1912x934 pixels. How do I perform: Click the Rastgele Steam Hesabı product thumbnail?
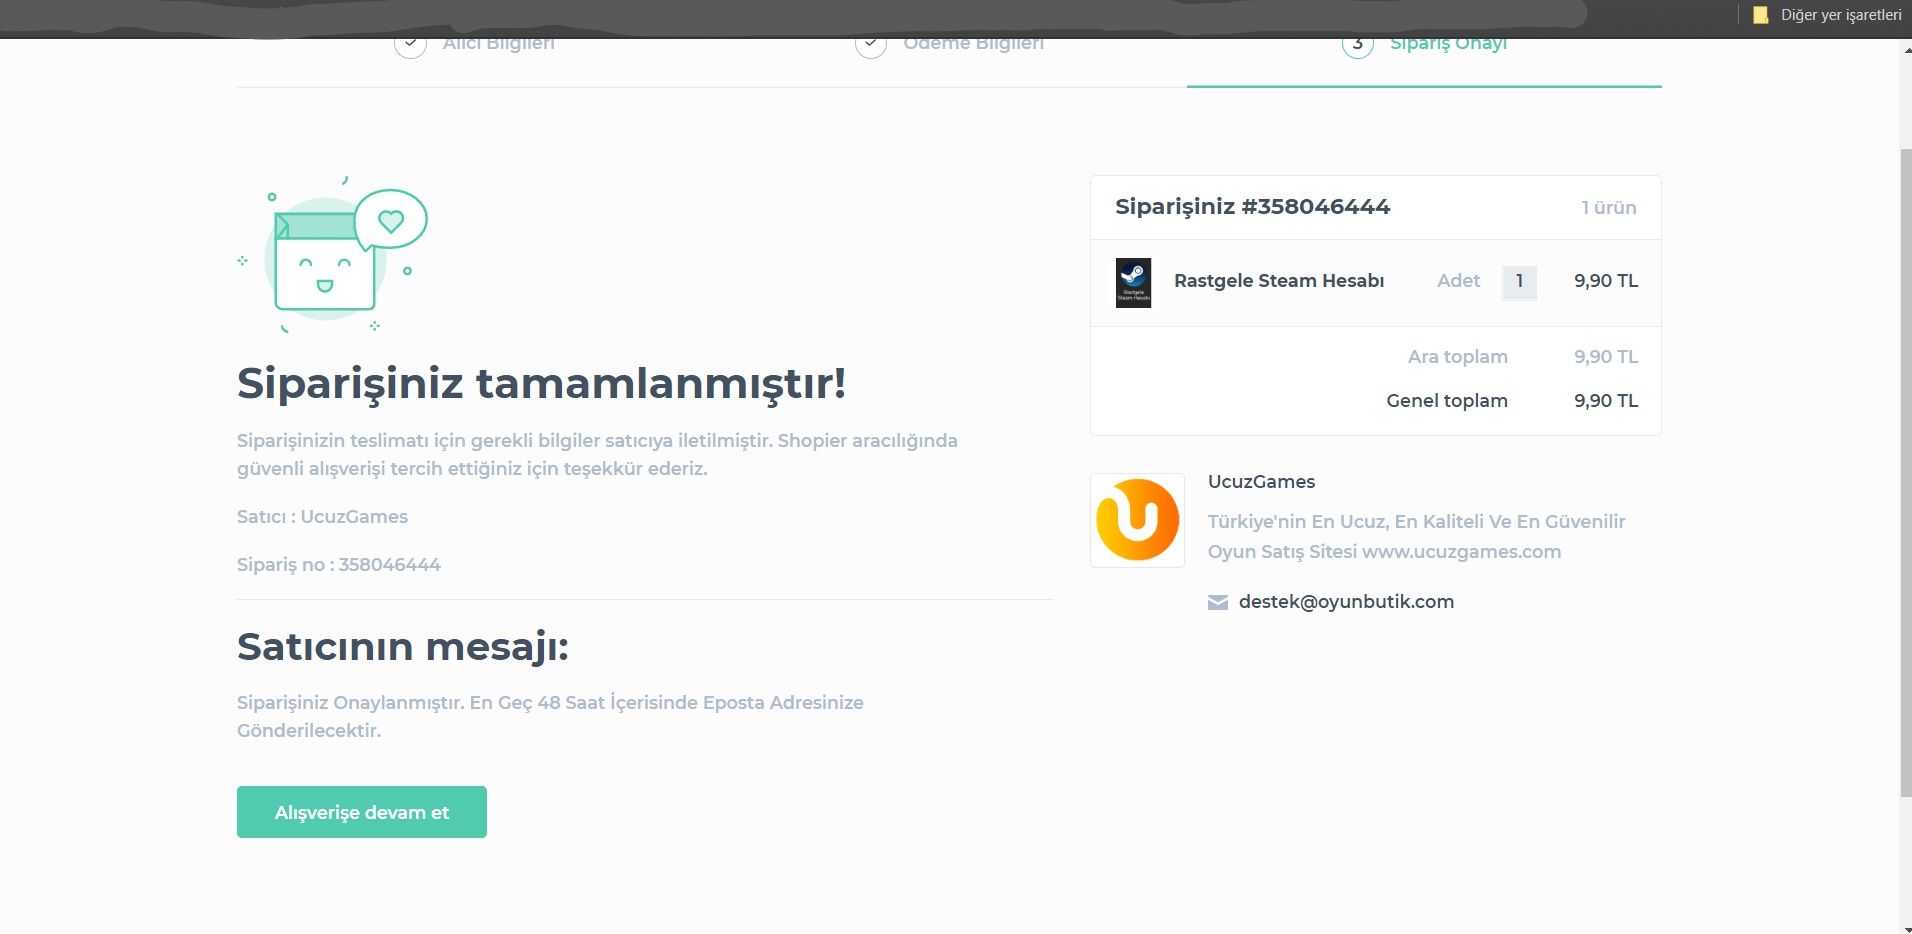click(x=1133, y=283)
